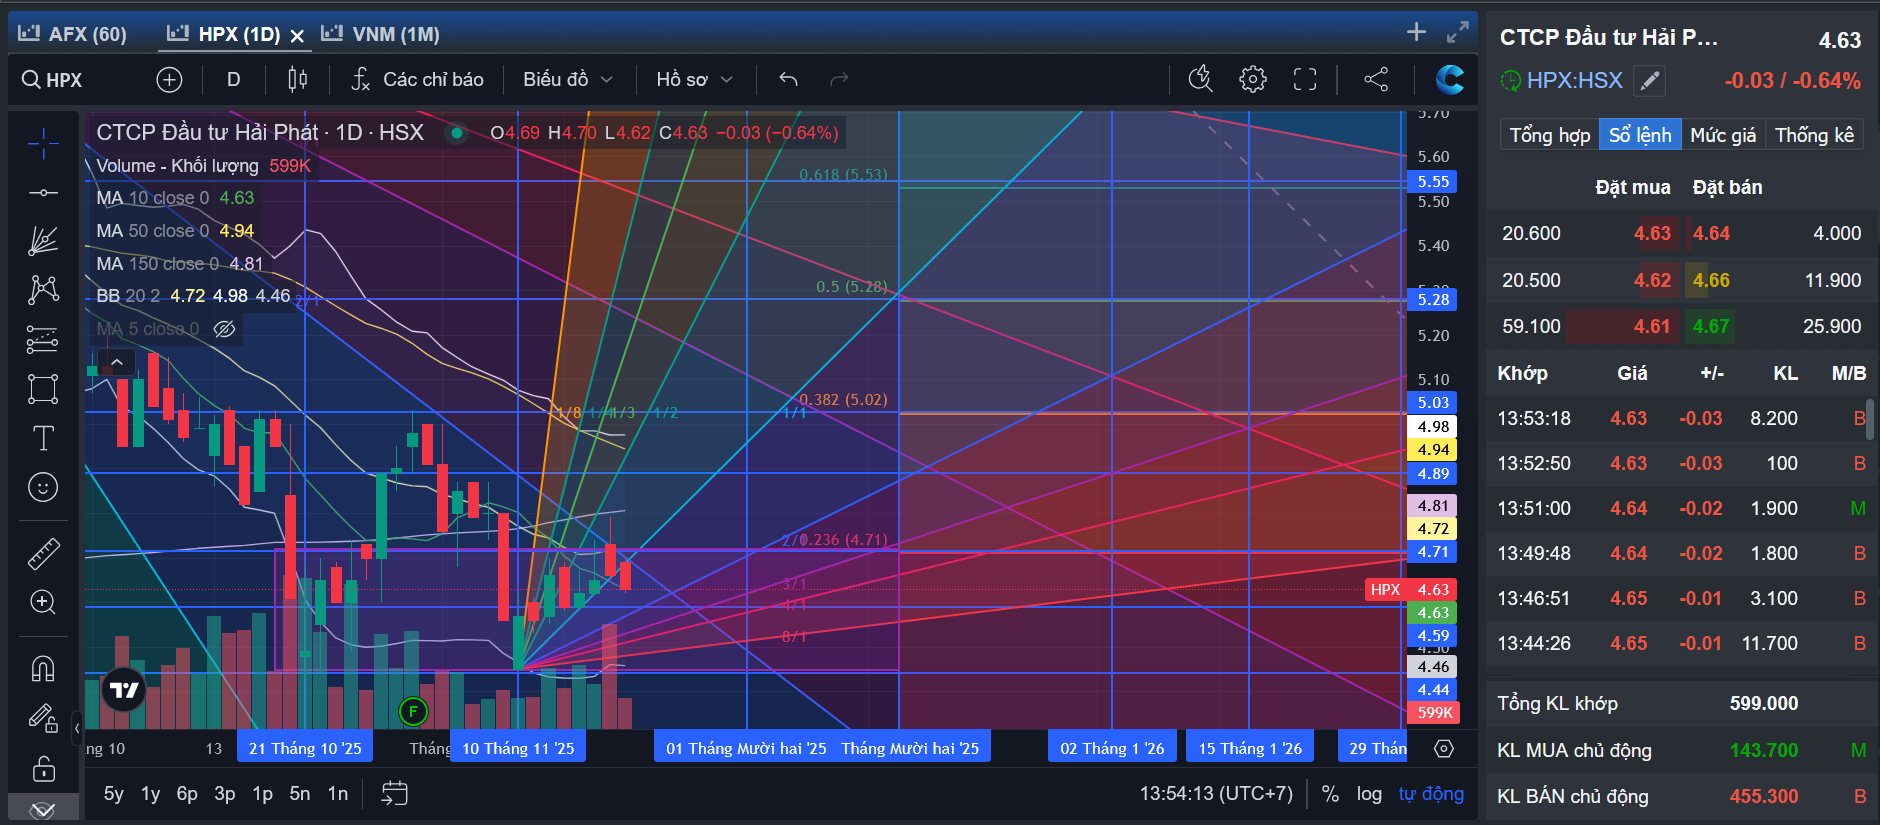Activate the zoom in tool
1880x825 pixels.
pyautogui.click(x=43, y=602)
